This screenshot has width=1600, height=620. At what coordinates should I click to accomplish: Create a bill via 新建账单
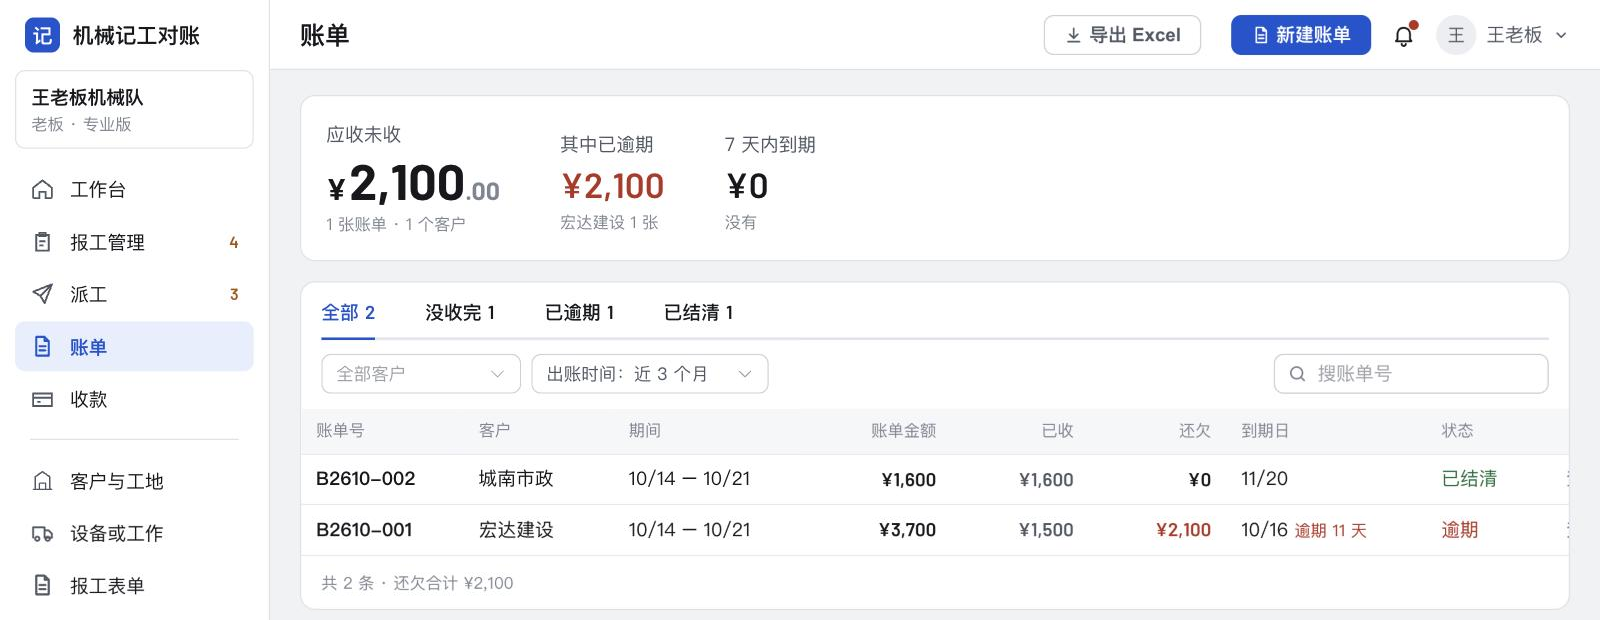coord(1300,35)
